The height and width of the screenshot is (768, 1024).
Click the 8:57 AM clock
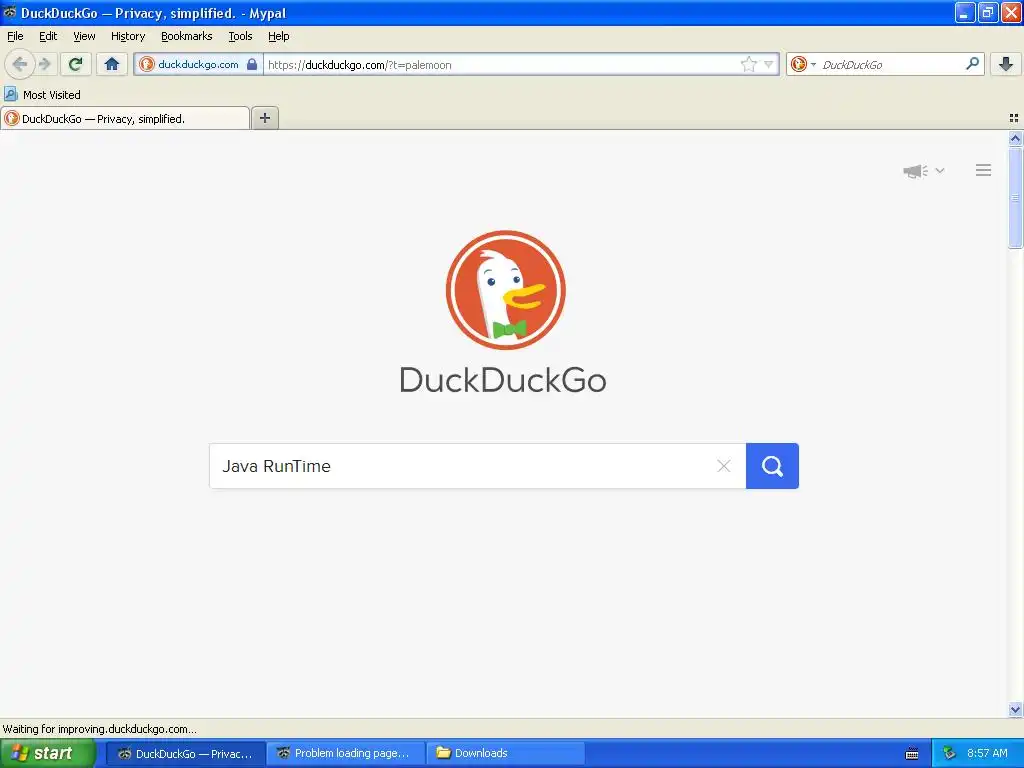click(x=987, y=754)
